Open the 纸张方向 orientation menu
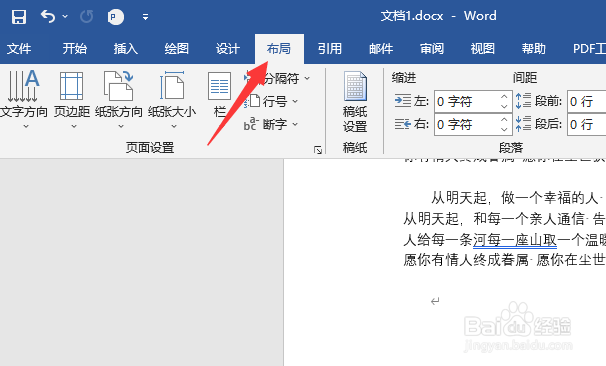The image size is (606, 366). coord(119,99)
